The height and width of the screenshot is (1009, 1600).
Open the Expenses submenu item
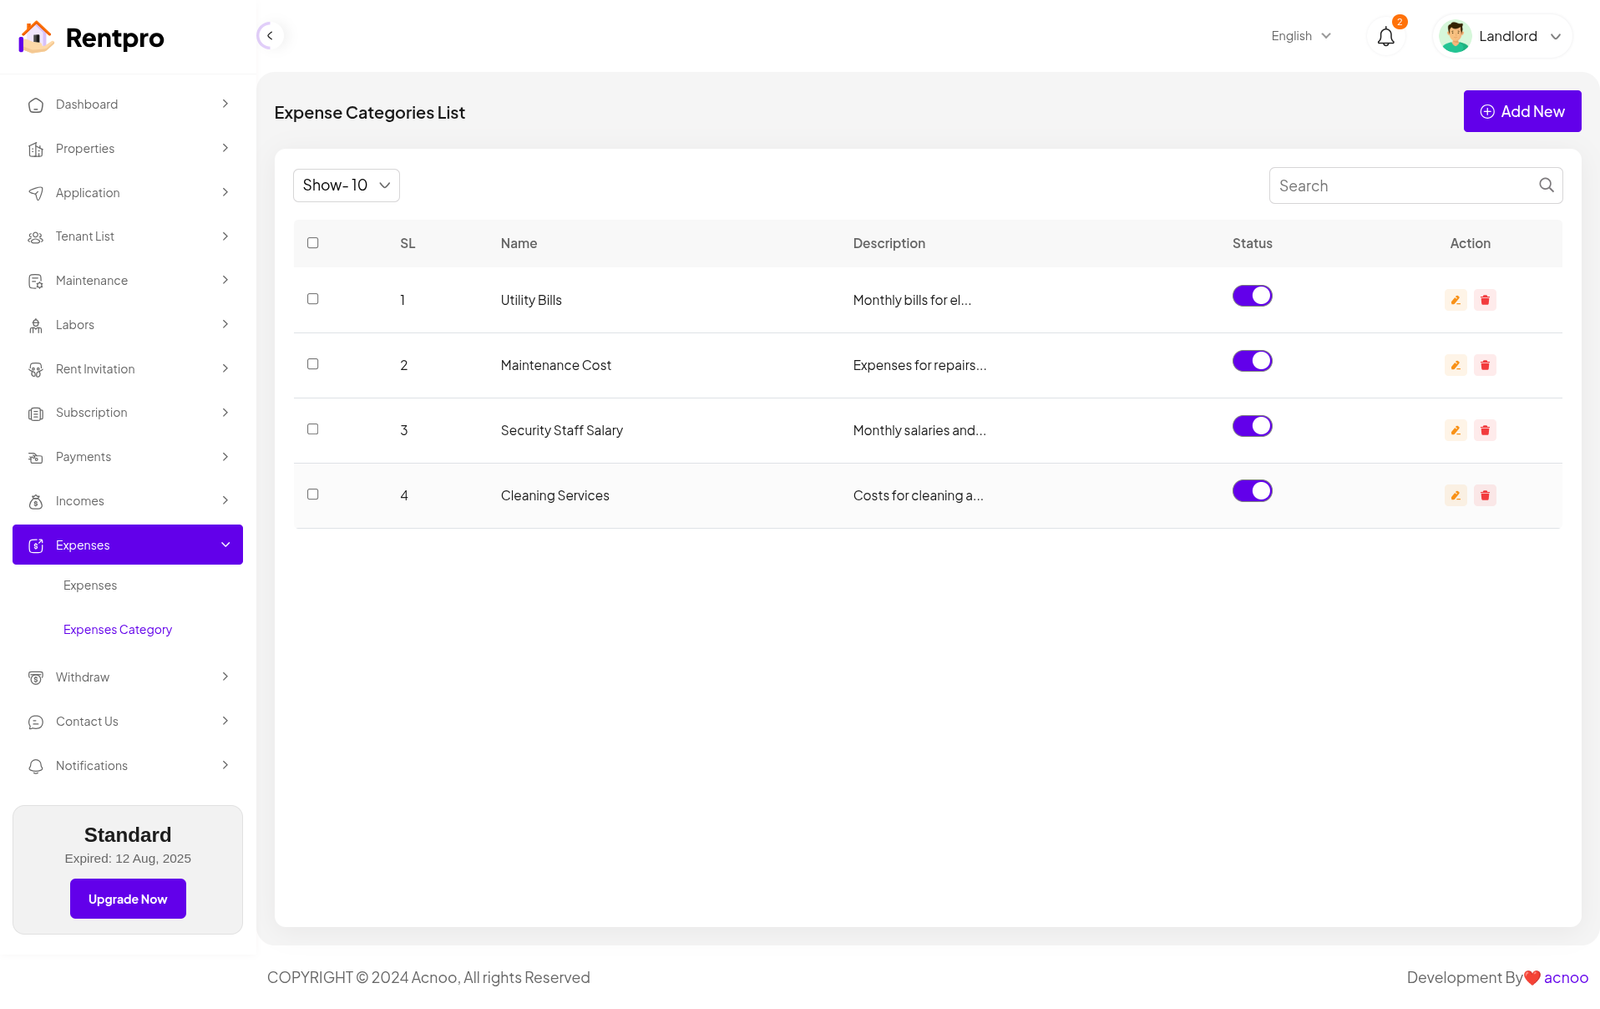pyautogui.click(x=90, y=586)
